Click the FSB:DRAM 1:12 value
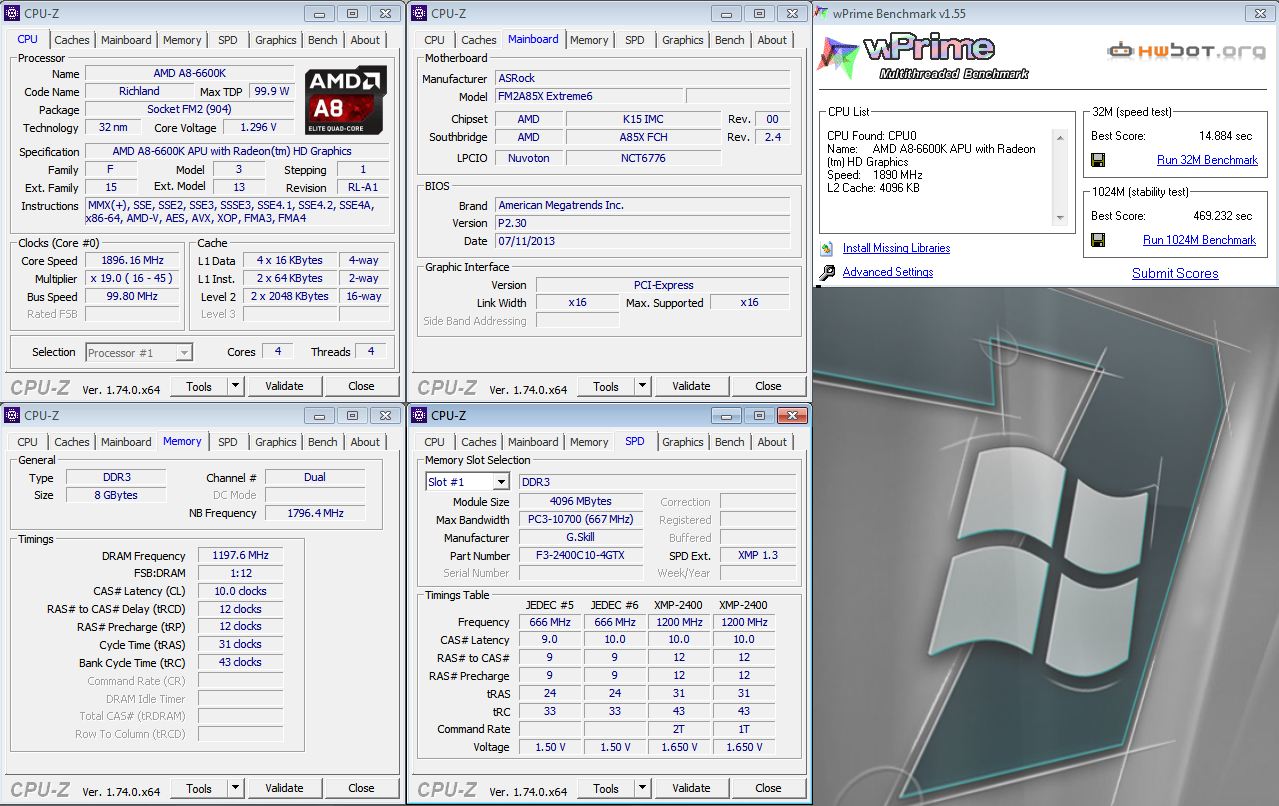Viewport: 1279px width, 806px height. click(240, 574)
